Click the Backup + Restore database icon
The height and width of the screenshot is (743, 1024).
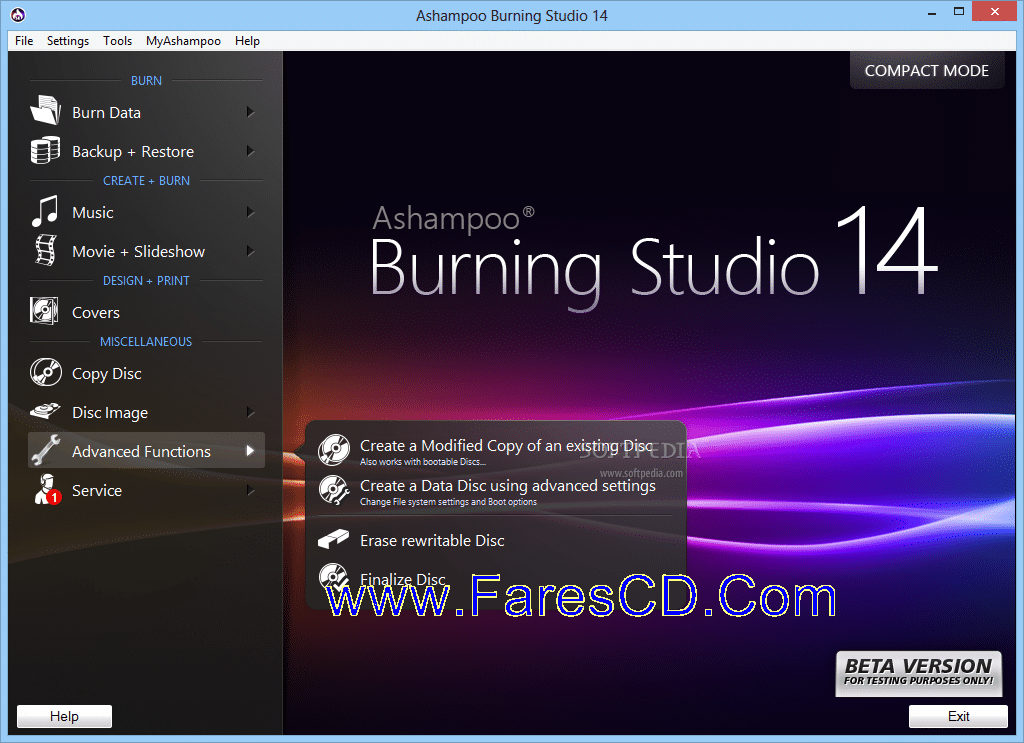45,150
